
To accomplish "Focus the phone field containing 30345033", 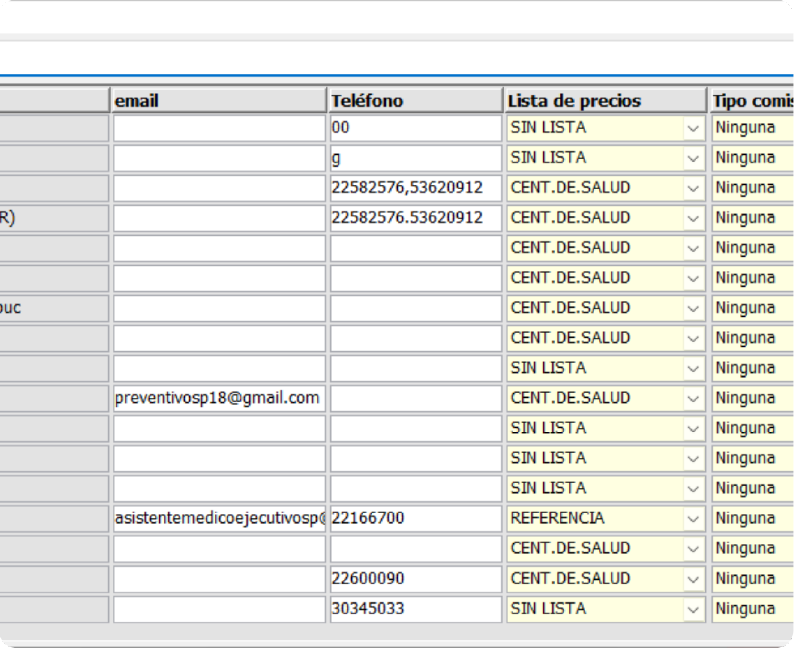I will click(x=415, y=609).
